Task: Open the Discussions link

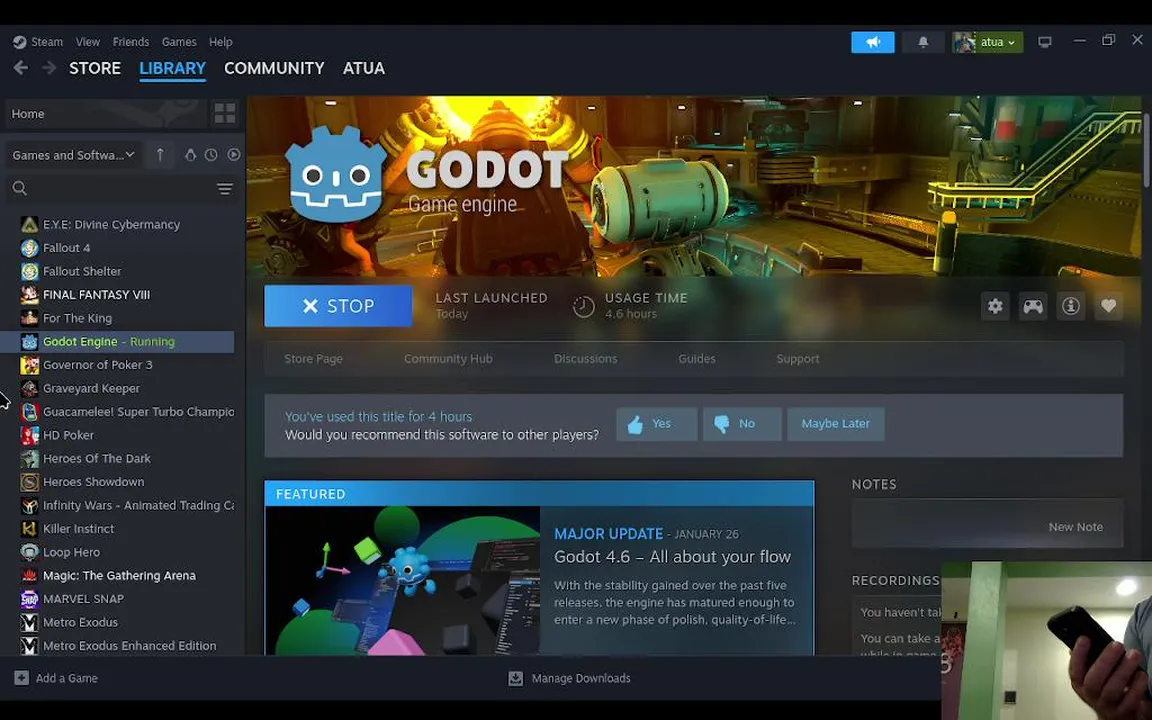Action: coord(586,359)
